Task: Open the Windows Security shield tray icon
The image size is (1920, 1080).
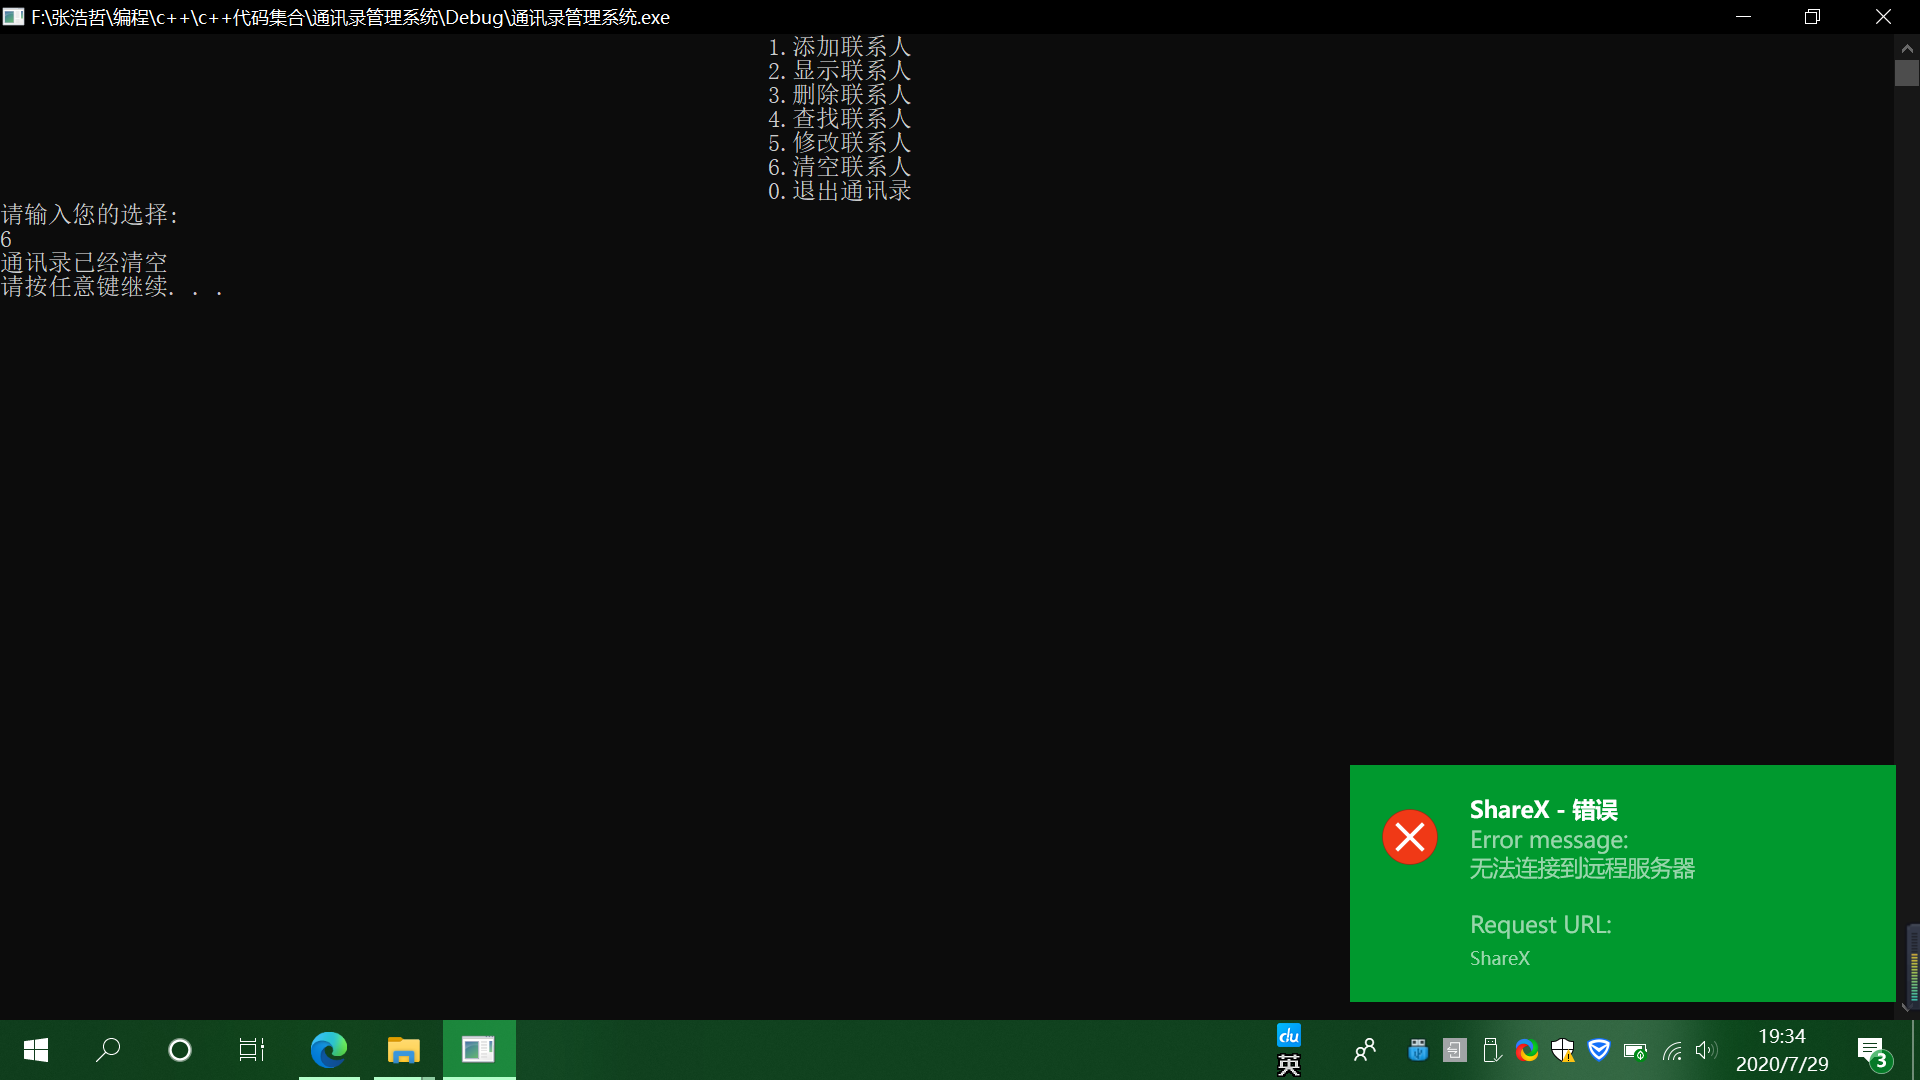Action: (x=1563, y=1050)
